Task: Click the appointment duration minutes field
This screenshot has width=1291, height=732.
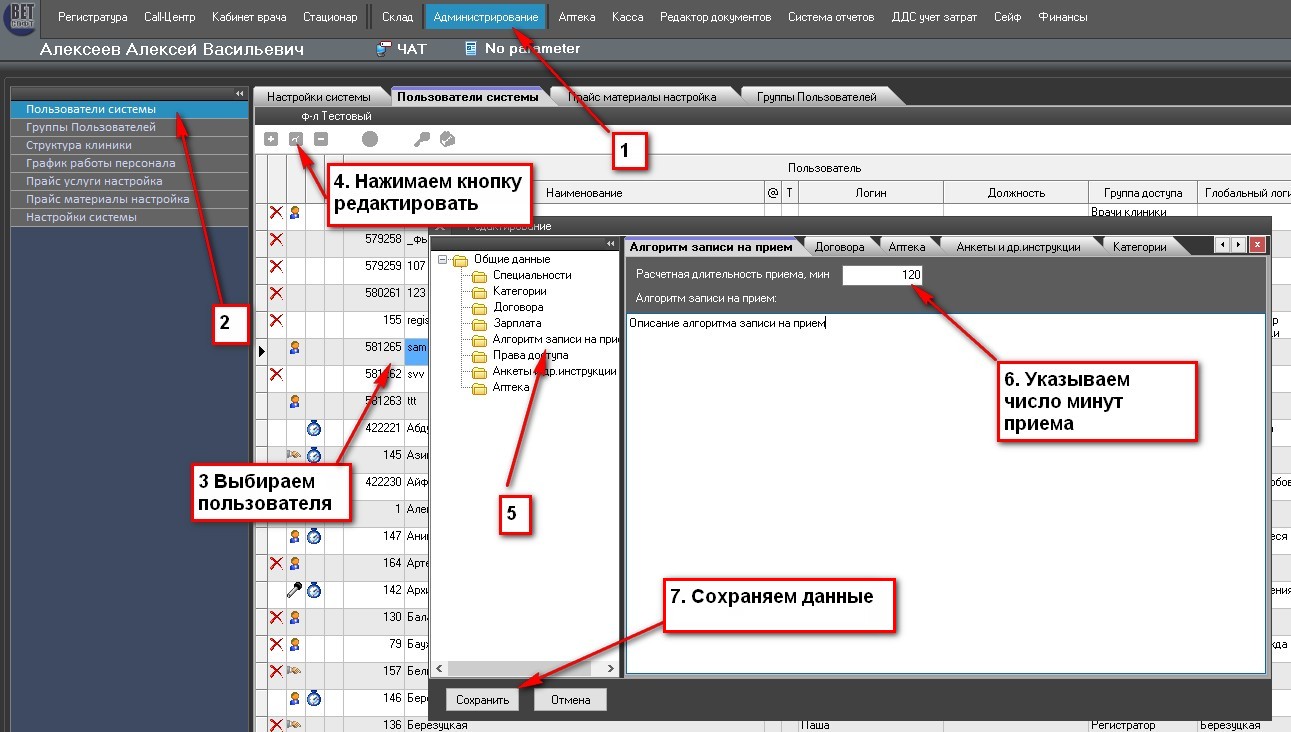Action: pyautogui.click(x=881, y=275)
